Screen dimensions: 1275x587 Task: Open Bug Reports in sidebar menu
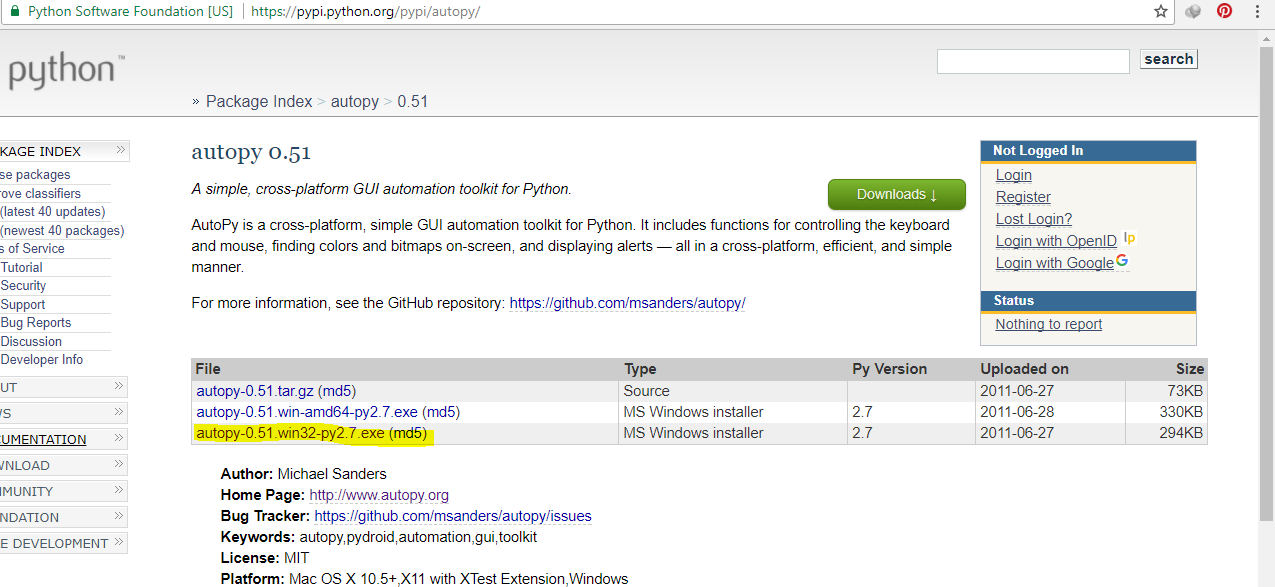click(36, 323)
